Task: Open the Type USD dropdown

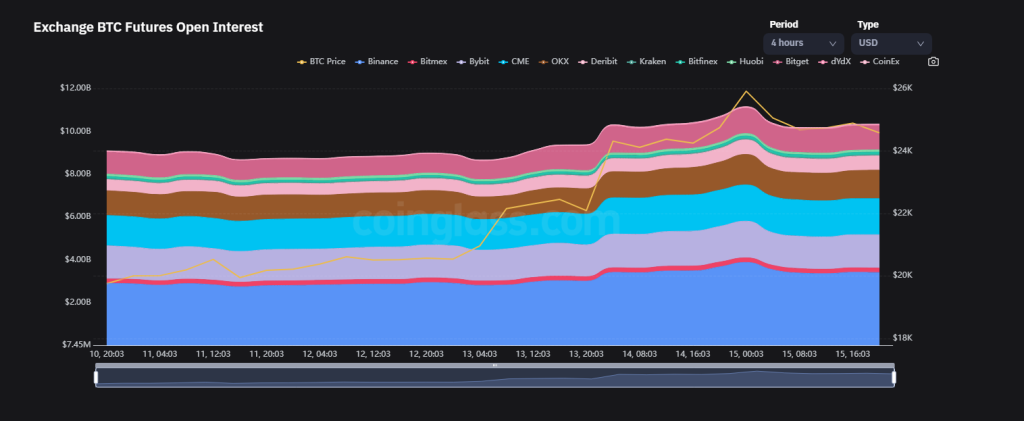Action: click(891, 43)
